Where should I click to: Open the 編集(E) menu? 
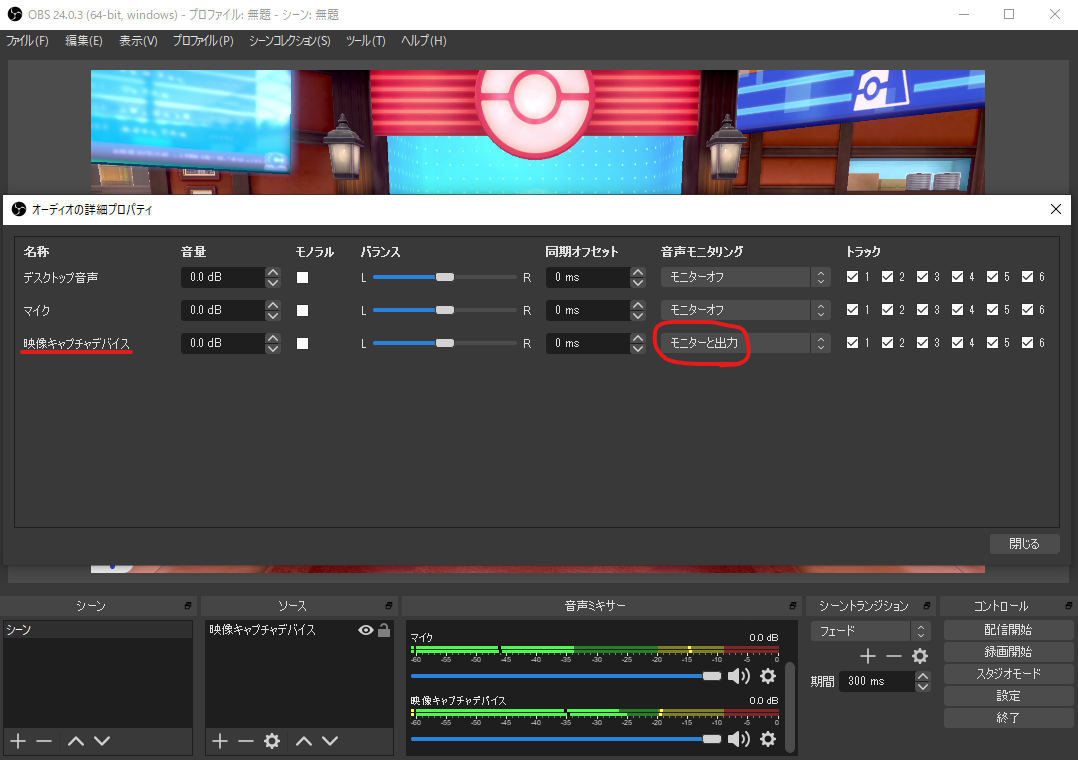tap(84, 41)
